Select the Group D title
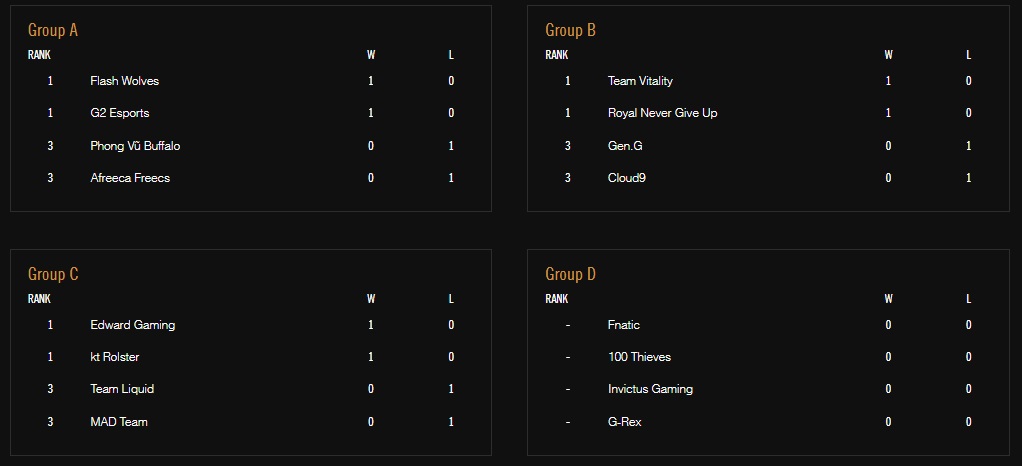 tap(570, 274)
